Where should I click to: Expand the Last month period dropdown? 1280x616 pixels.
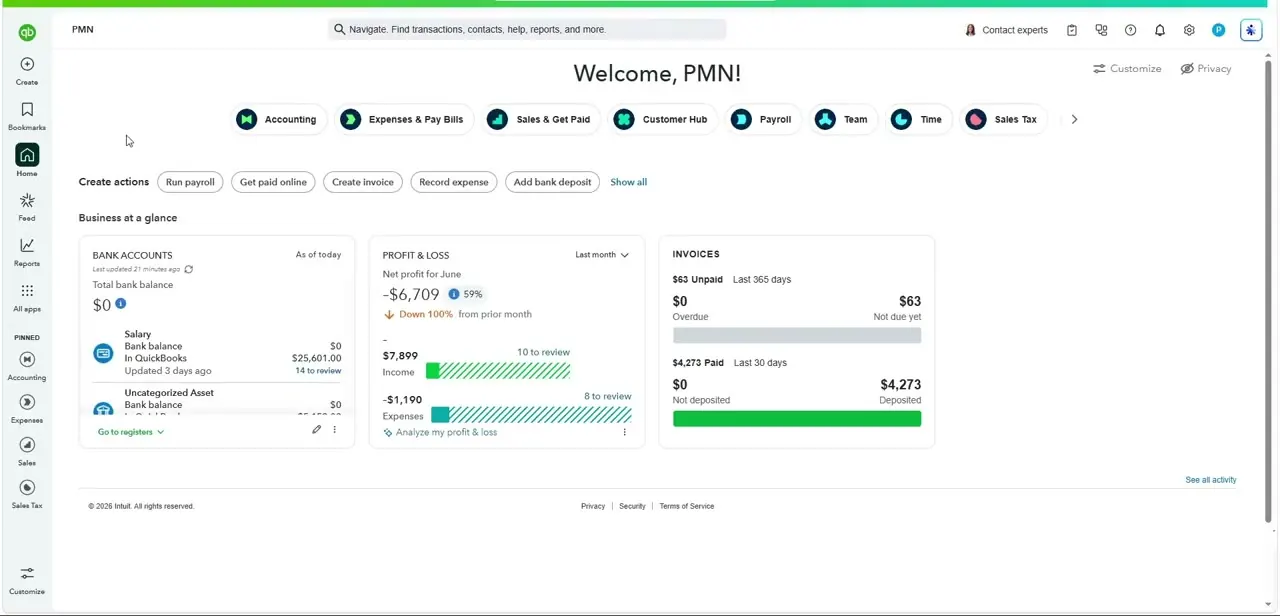tap(602, 255)
